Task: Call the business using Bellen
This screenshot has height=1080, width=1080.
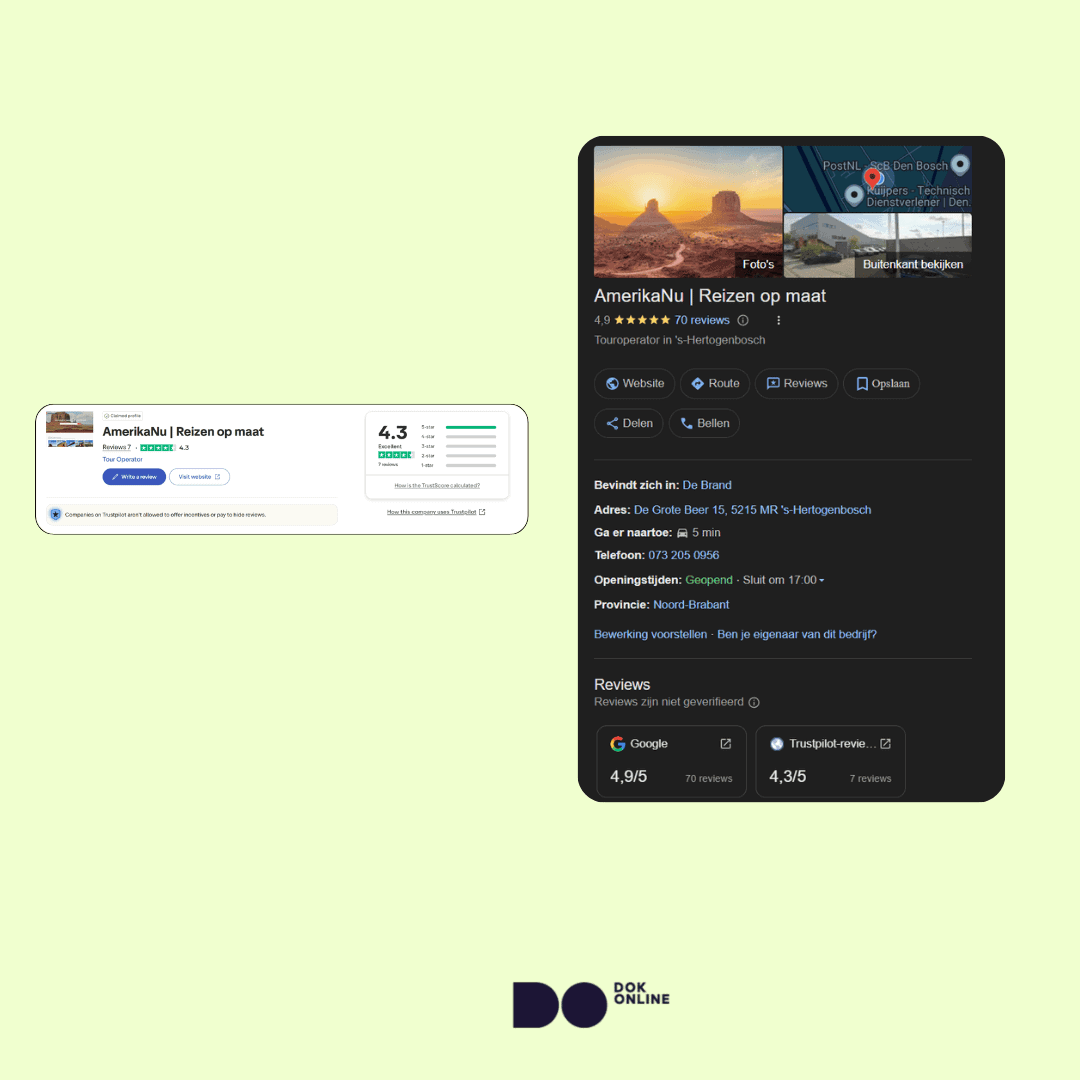Action: tap(704, 423)
